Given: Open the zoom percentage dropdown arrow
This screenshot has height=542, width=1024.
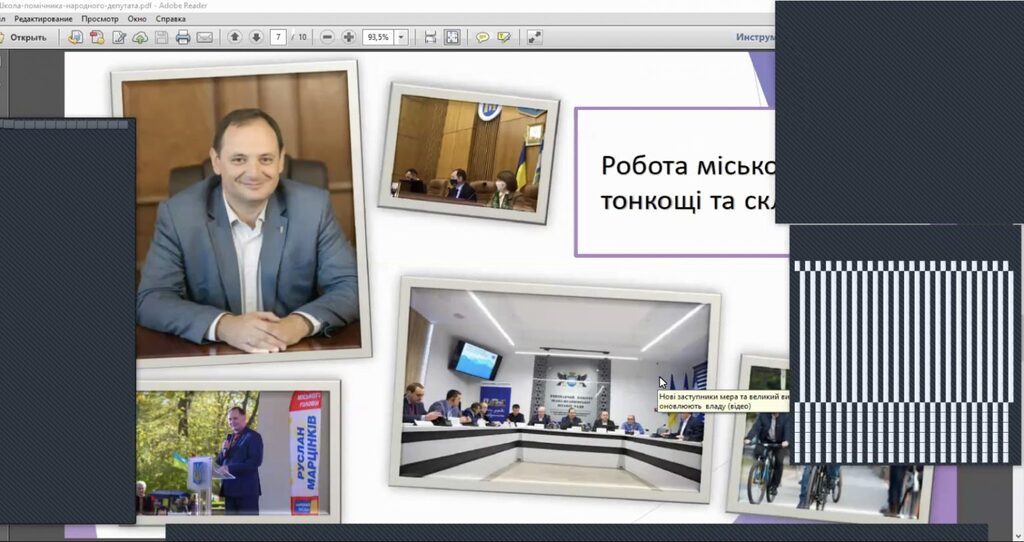Looking at the screenshot, I should pyautogui.click(x=402, y=37).
